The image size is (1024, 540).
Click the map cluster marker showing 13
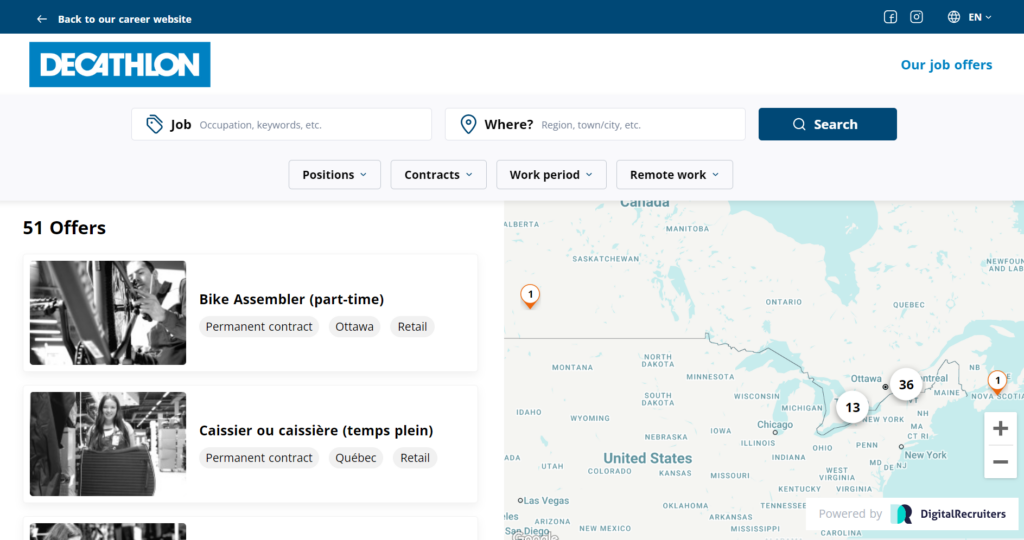point(852,407)
